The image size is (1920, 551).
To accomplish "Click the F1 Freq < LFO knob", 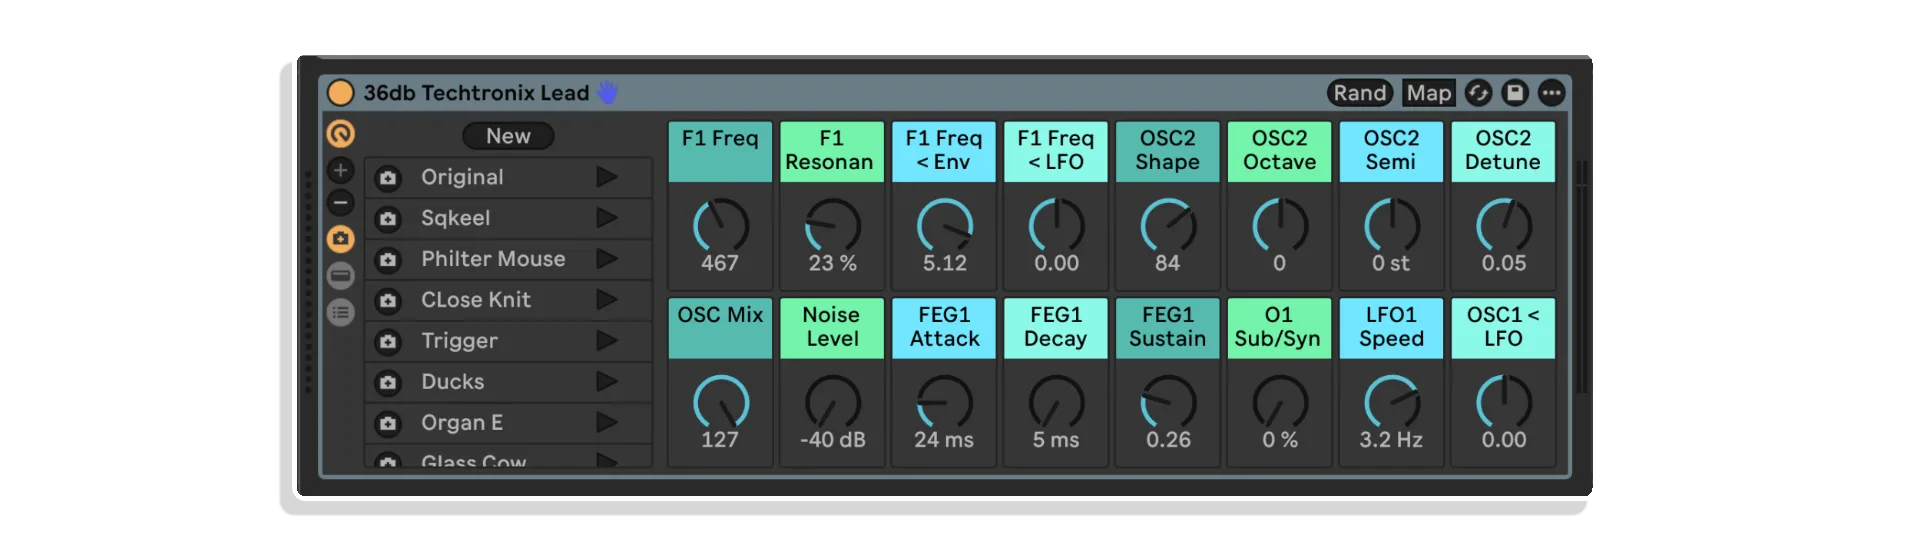I will click(x=1057, y=225).
